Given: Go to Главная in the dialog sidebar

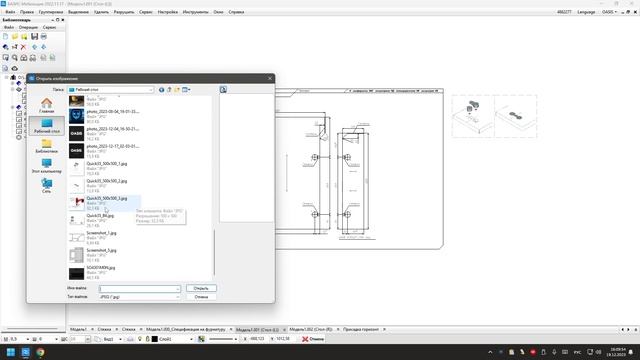Looking at the screenshot, I should (47, 105).
